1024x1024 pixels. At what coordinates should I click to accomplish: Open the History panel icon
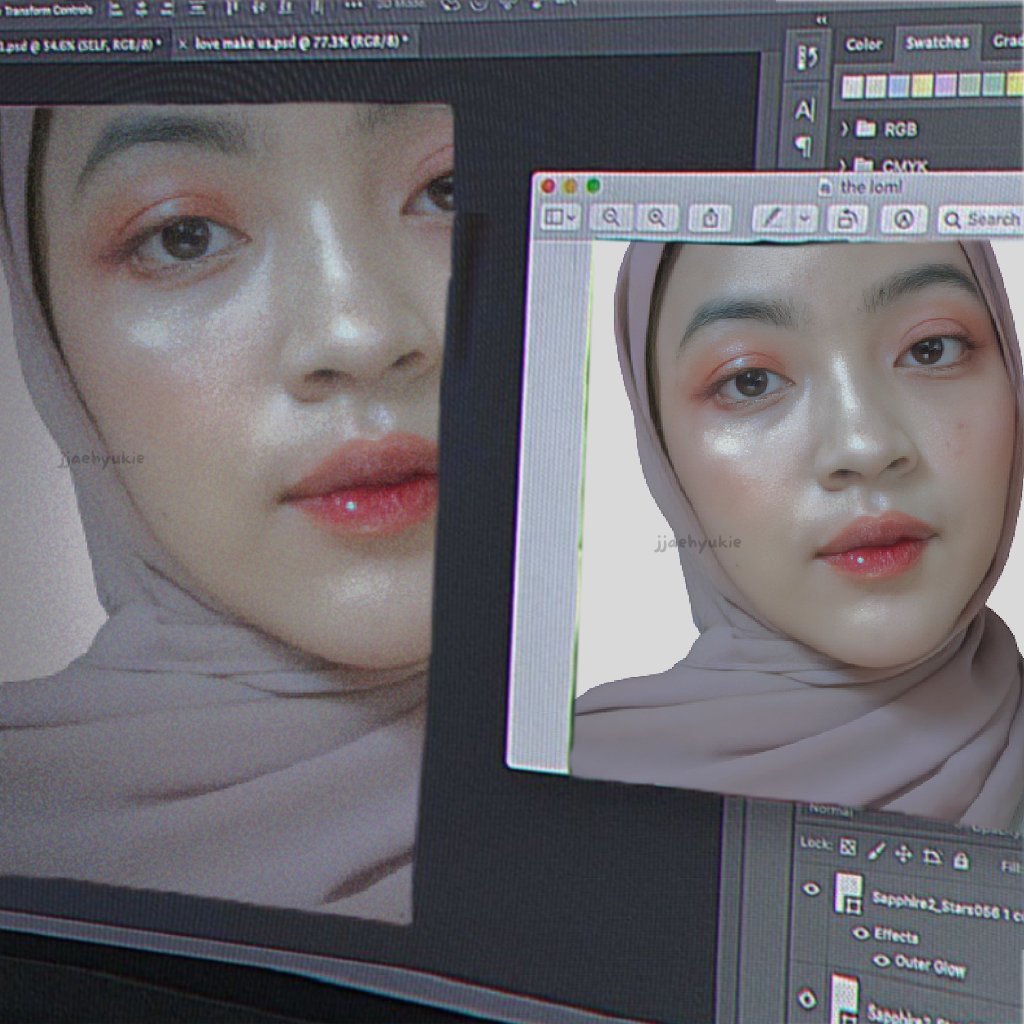tap(807, 57)
